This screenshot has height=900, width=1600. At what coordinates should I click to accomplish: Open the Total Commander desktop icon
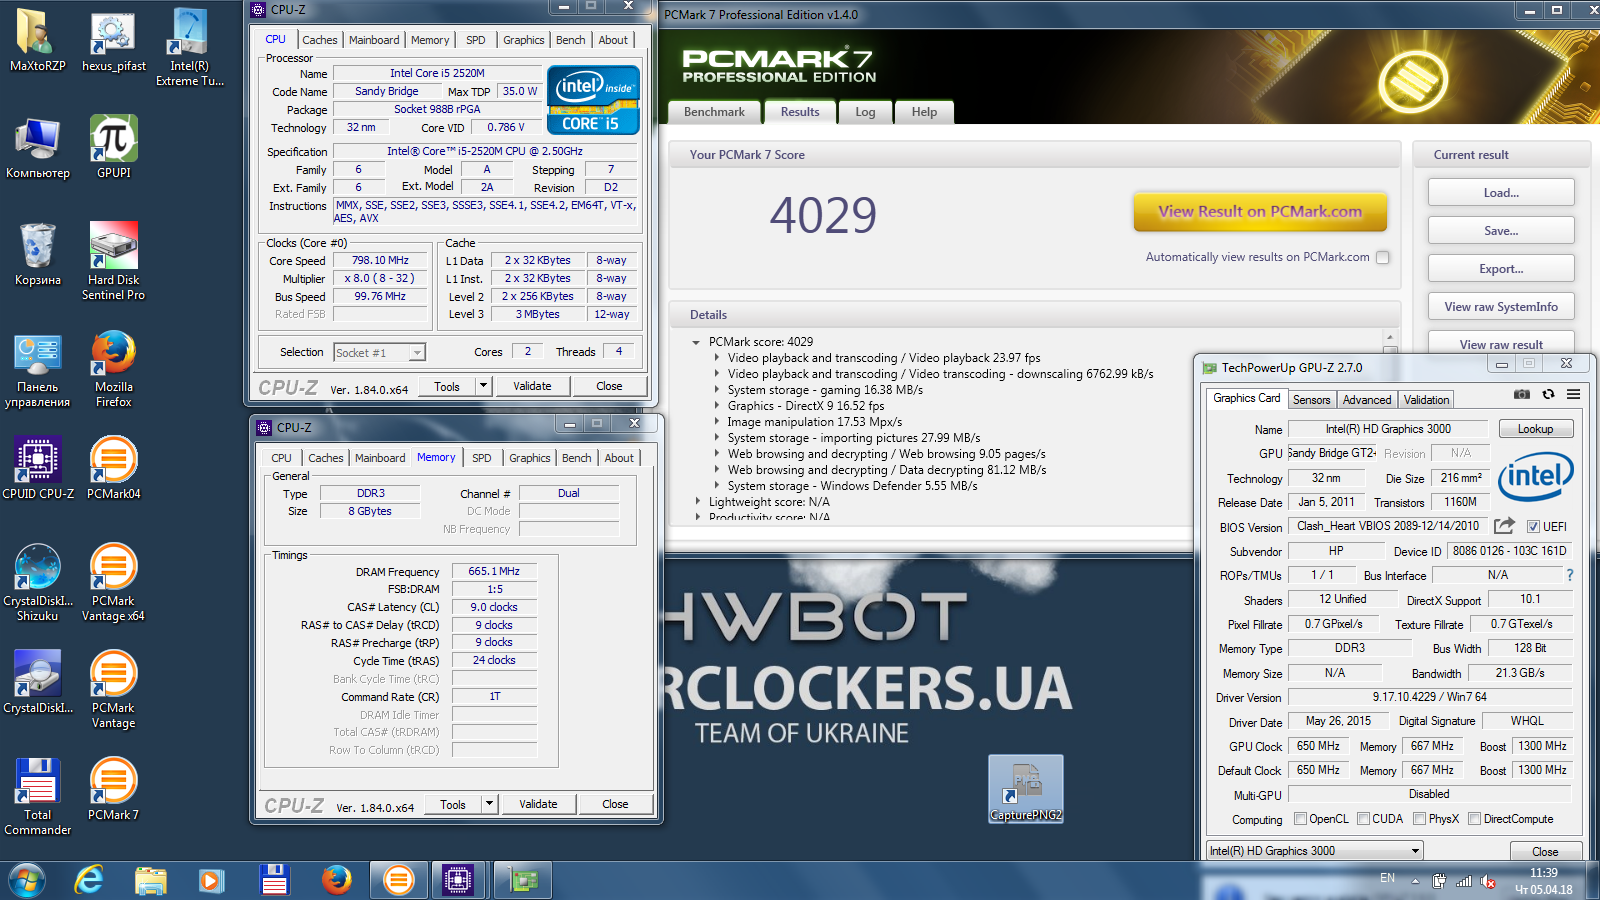[37, 796]
